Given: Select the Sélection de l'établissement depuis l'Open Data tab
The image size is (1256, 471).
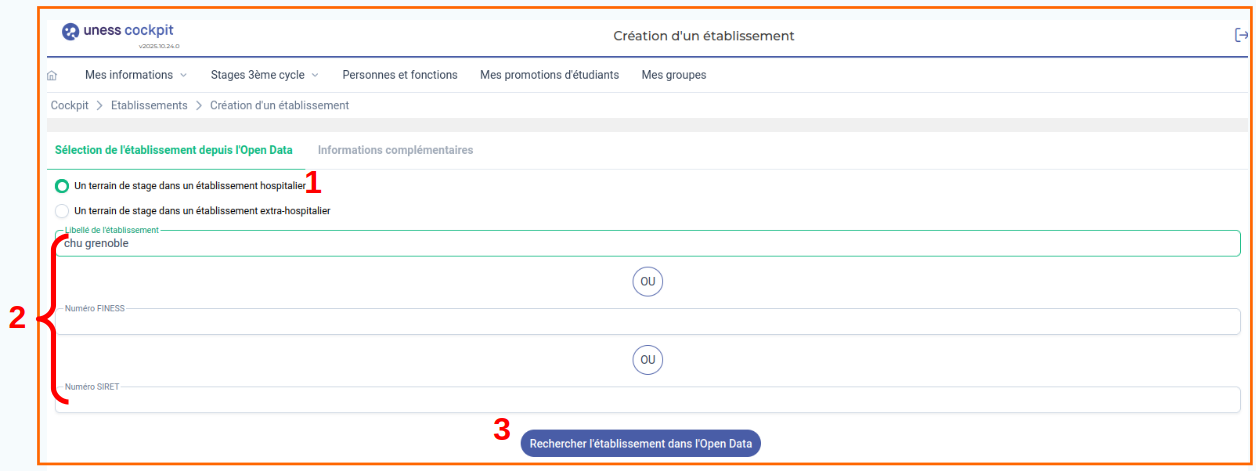Looking at the screenshot, I should pos(174,150).
